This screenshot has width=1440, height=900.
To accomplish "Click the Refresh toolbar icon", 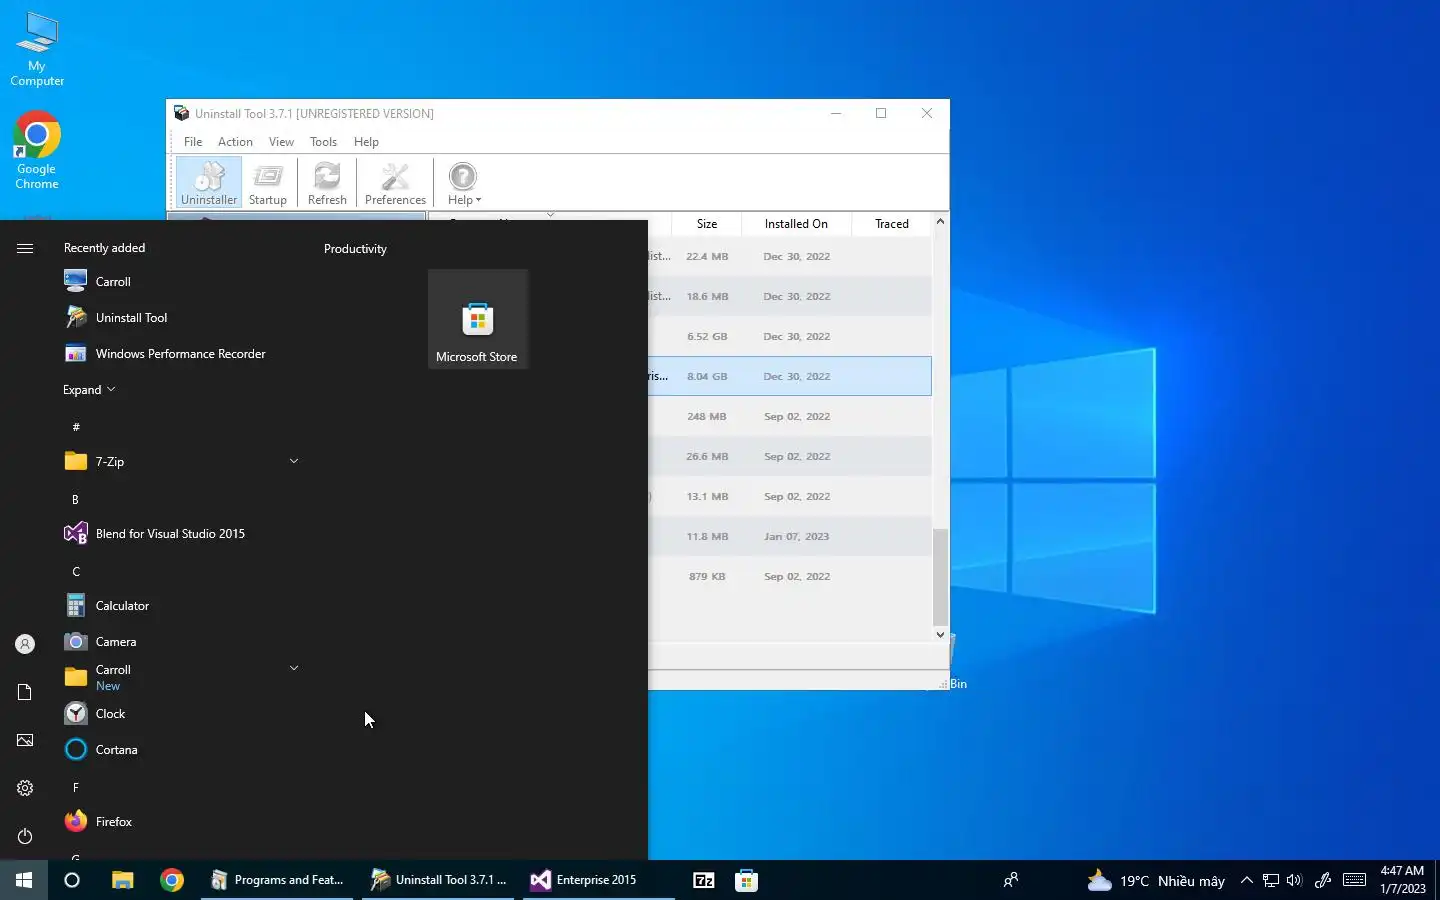I will (327, 183).
